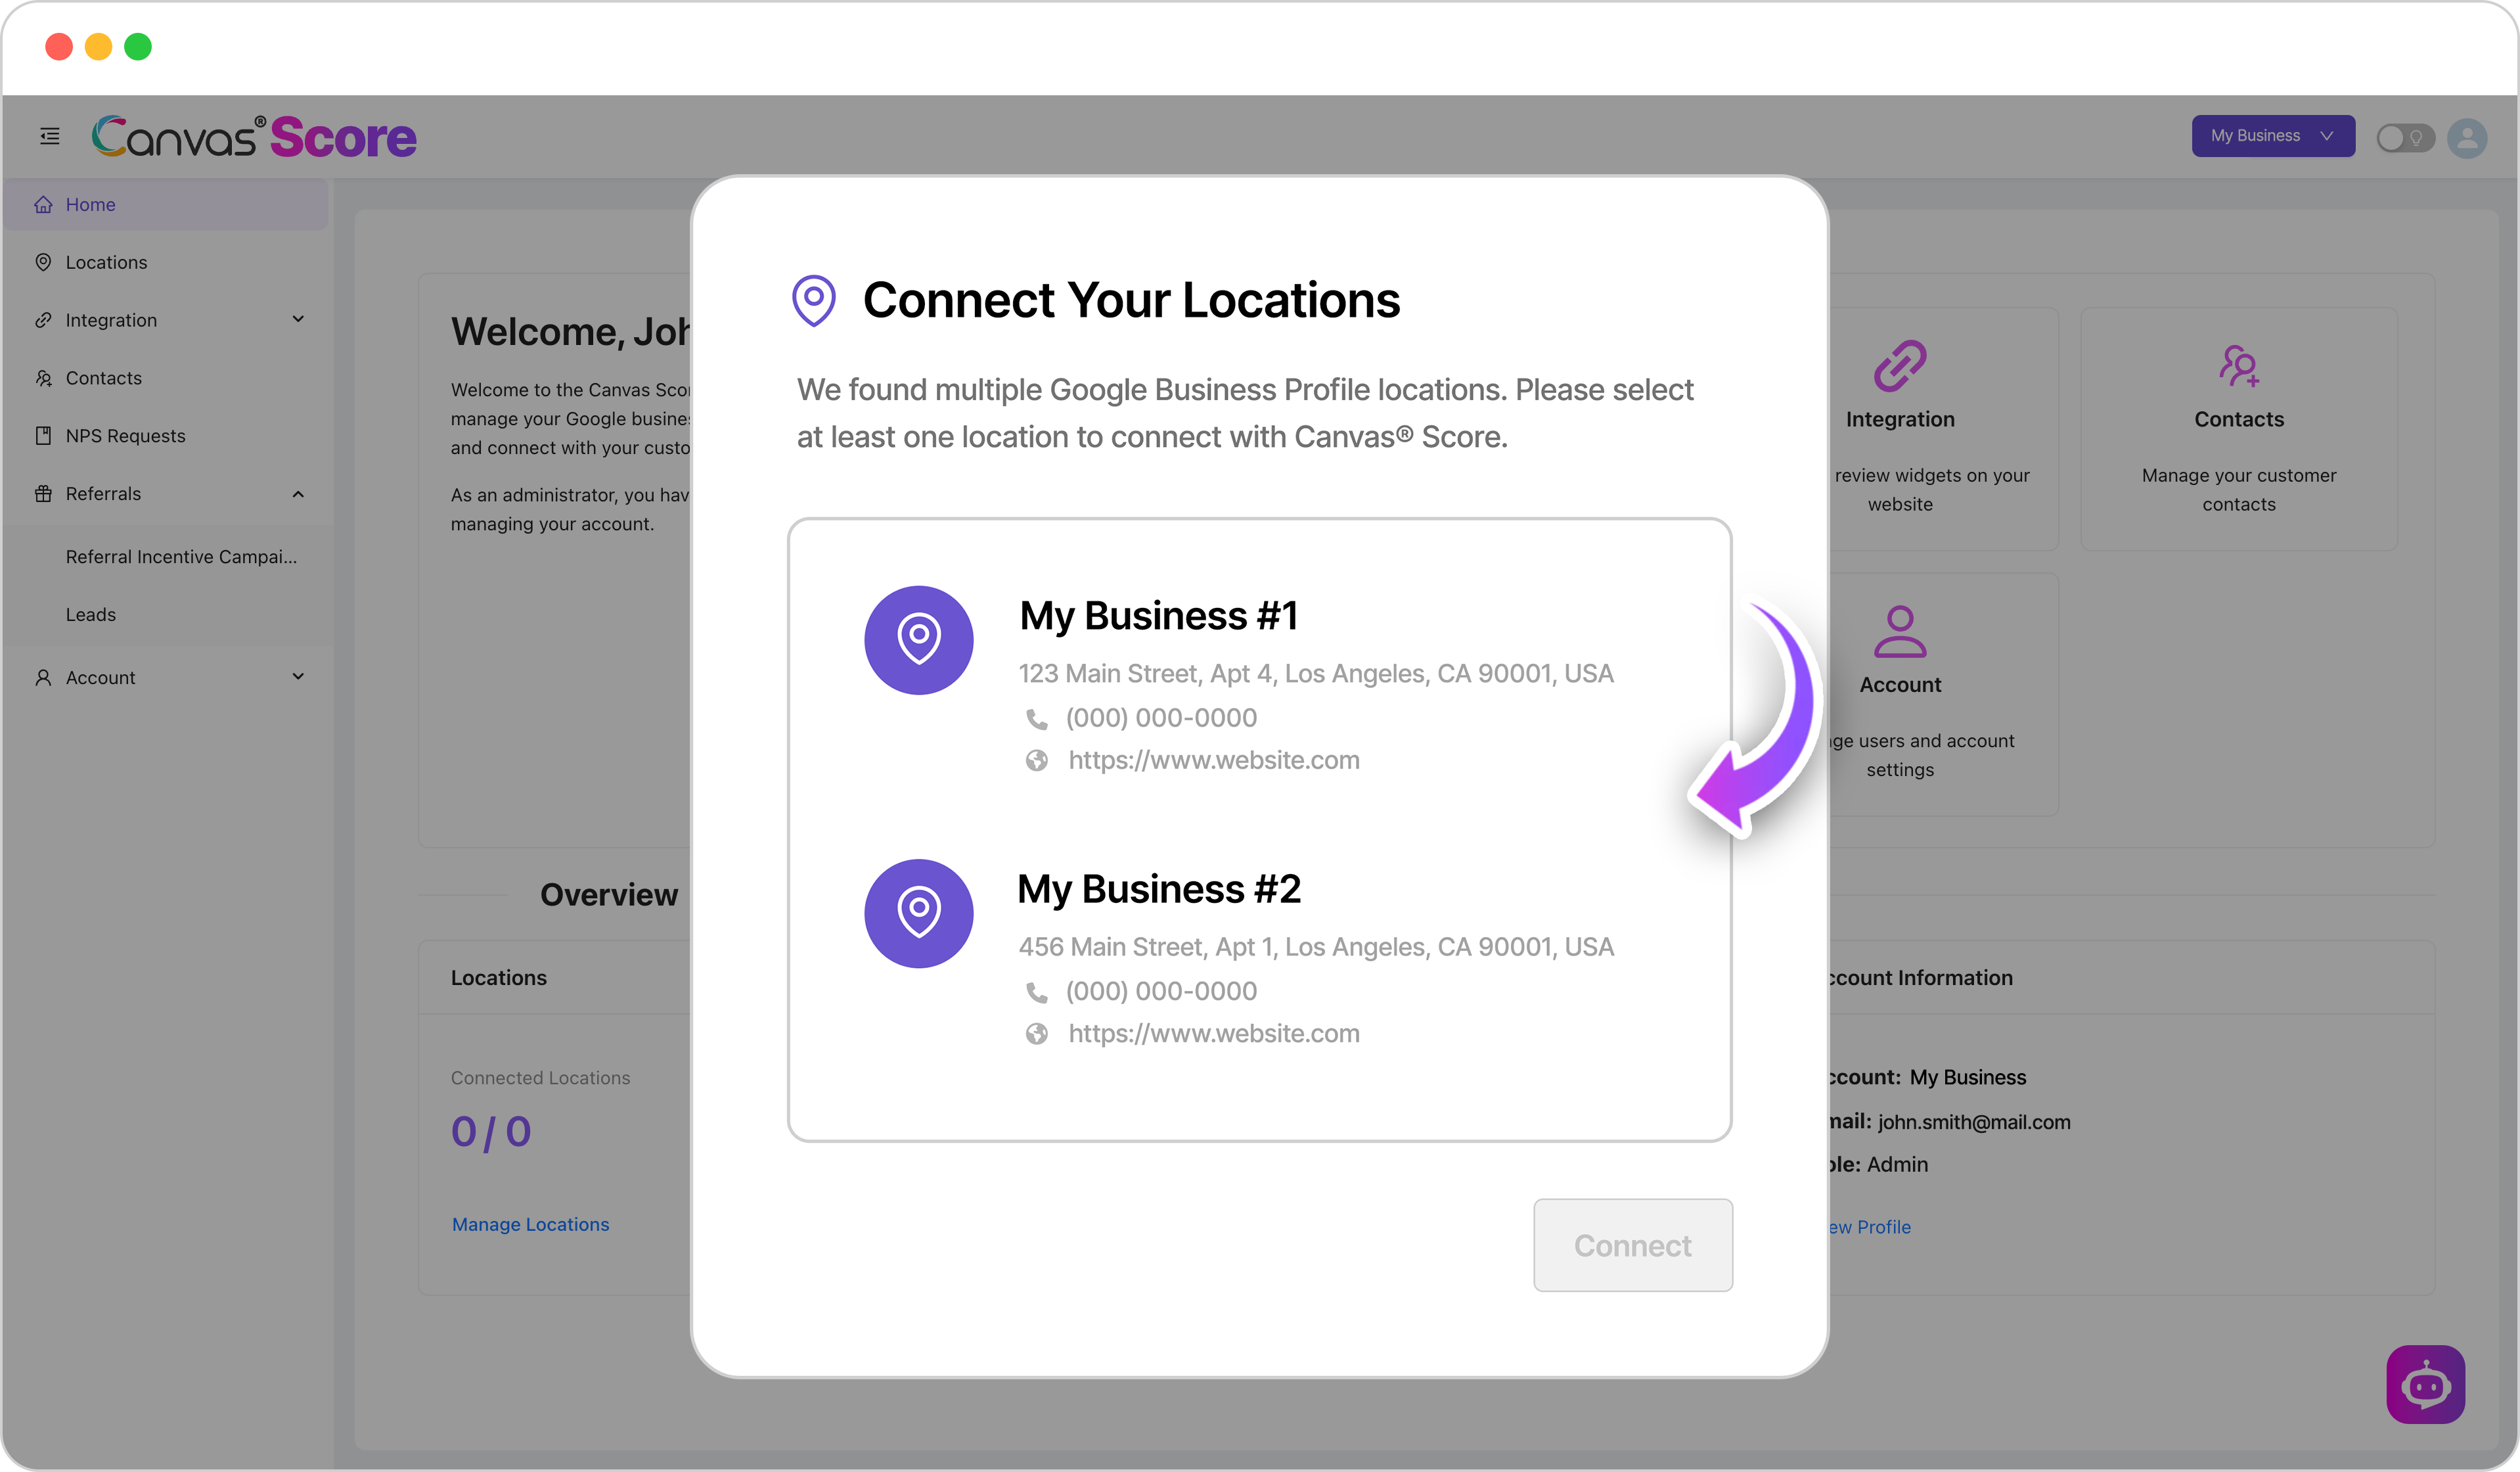
Task: Click phone icon for My Business #1
Action: pos(1037,719)
